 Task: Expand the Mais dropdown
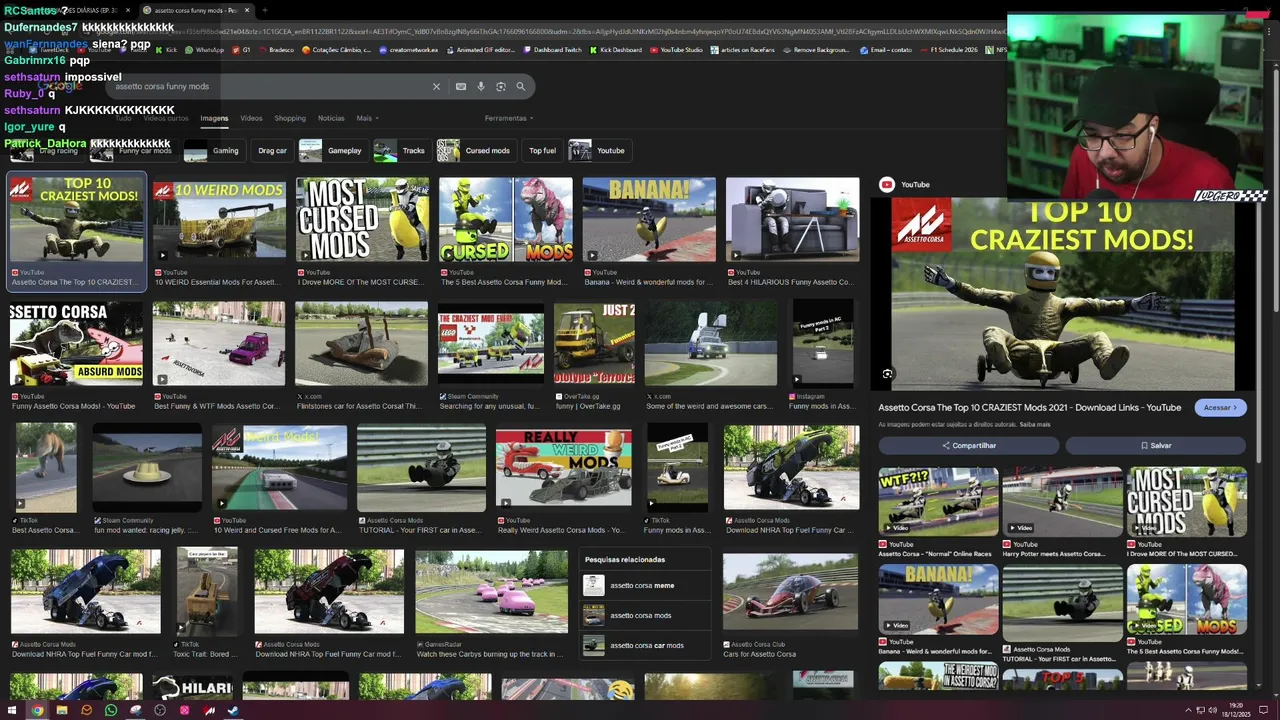click(367, 118)
